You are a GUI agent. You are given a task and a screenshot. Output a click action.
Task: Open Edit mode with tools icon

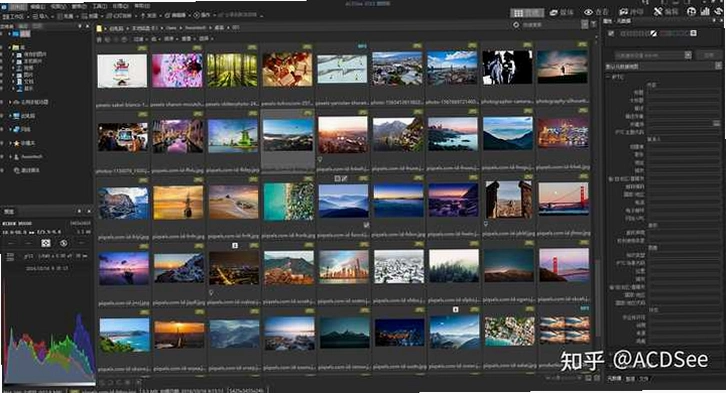[666, 12]
